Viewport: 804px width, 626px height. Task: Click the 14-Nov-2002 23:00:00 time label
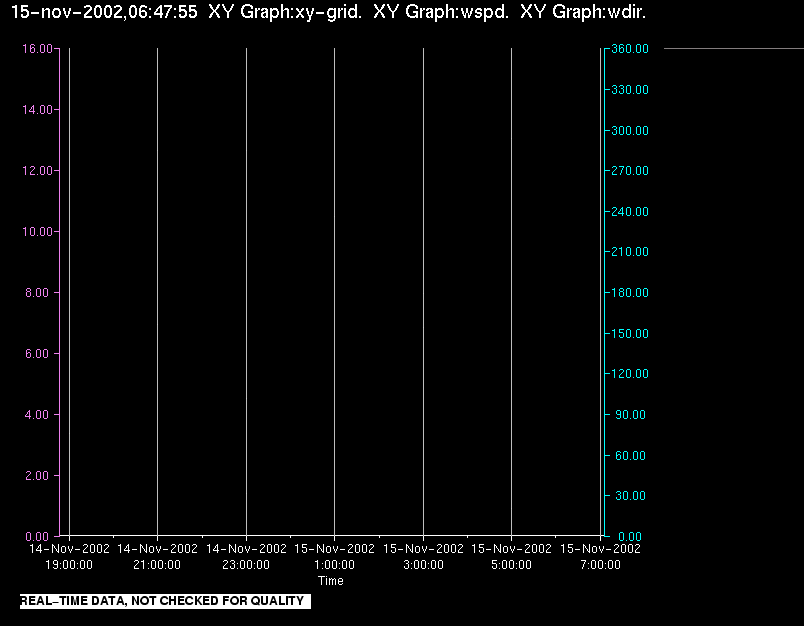coord(246,557)
